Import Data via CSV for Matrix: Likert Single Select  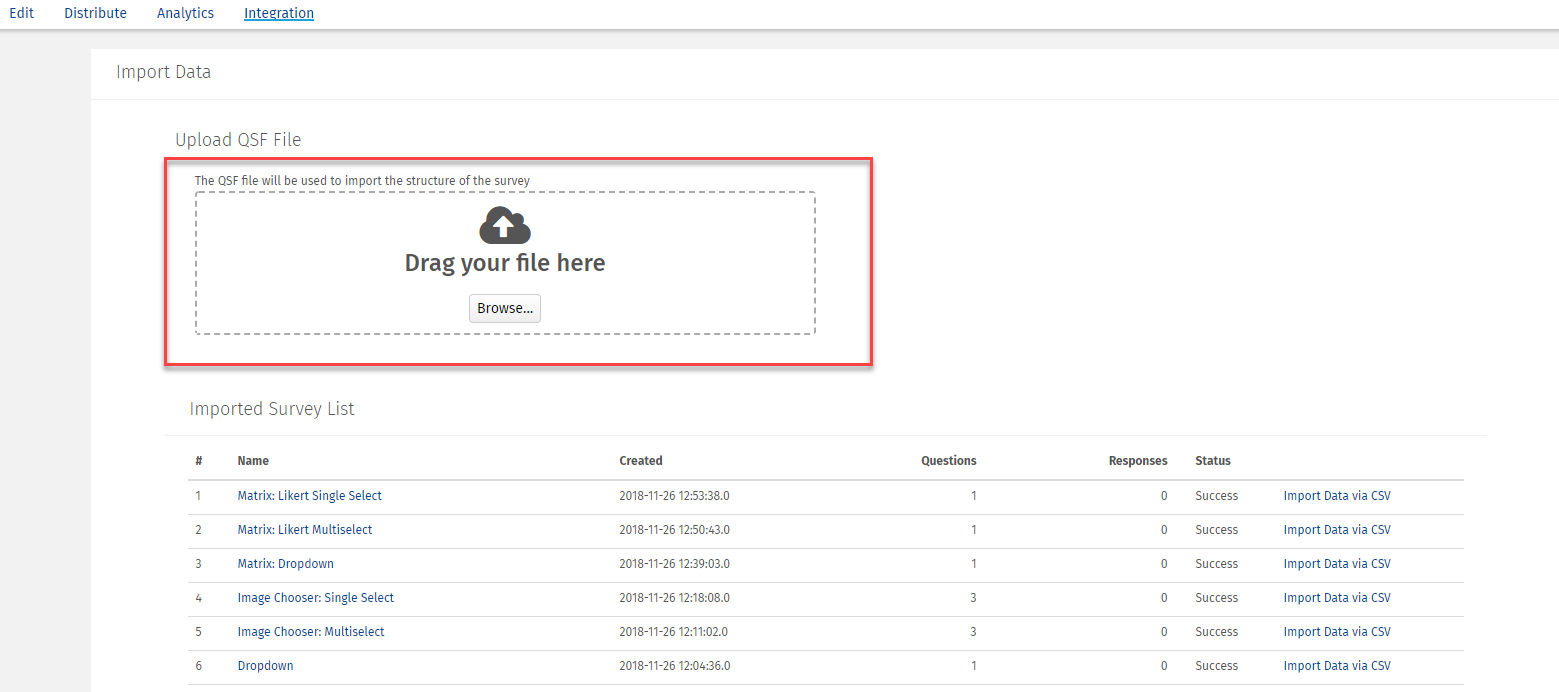click(1337, 495)
